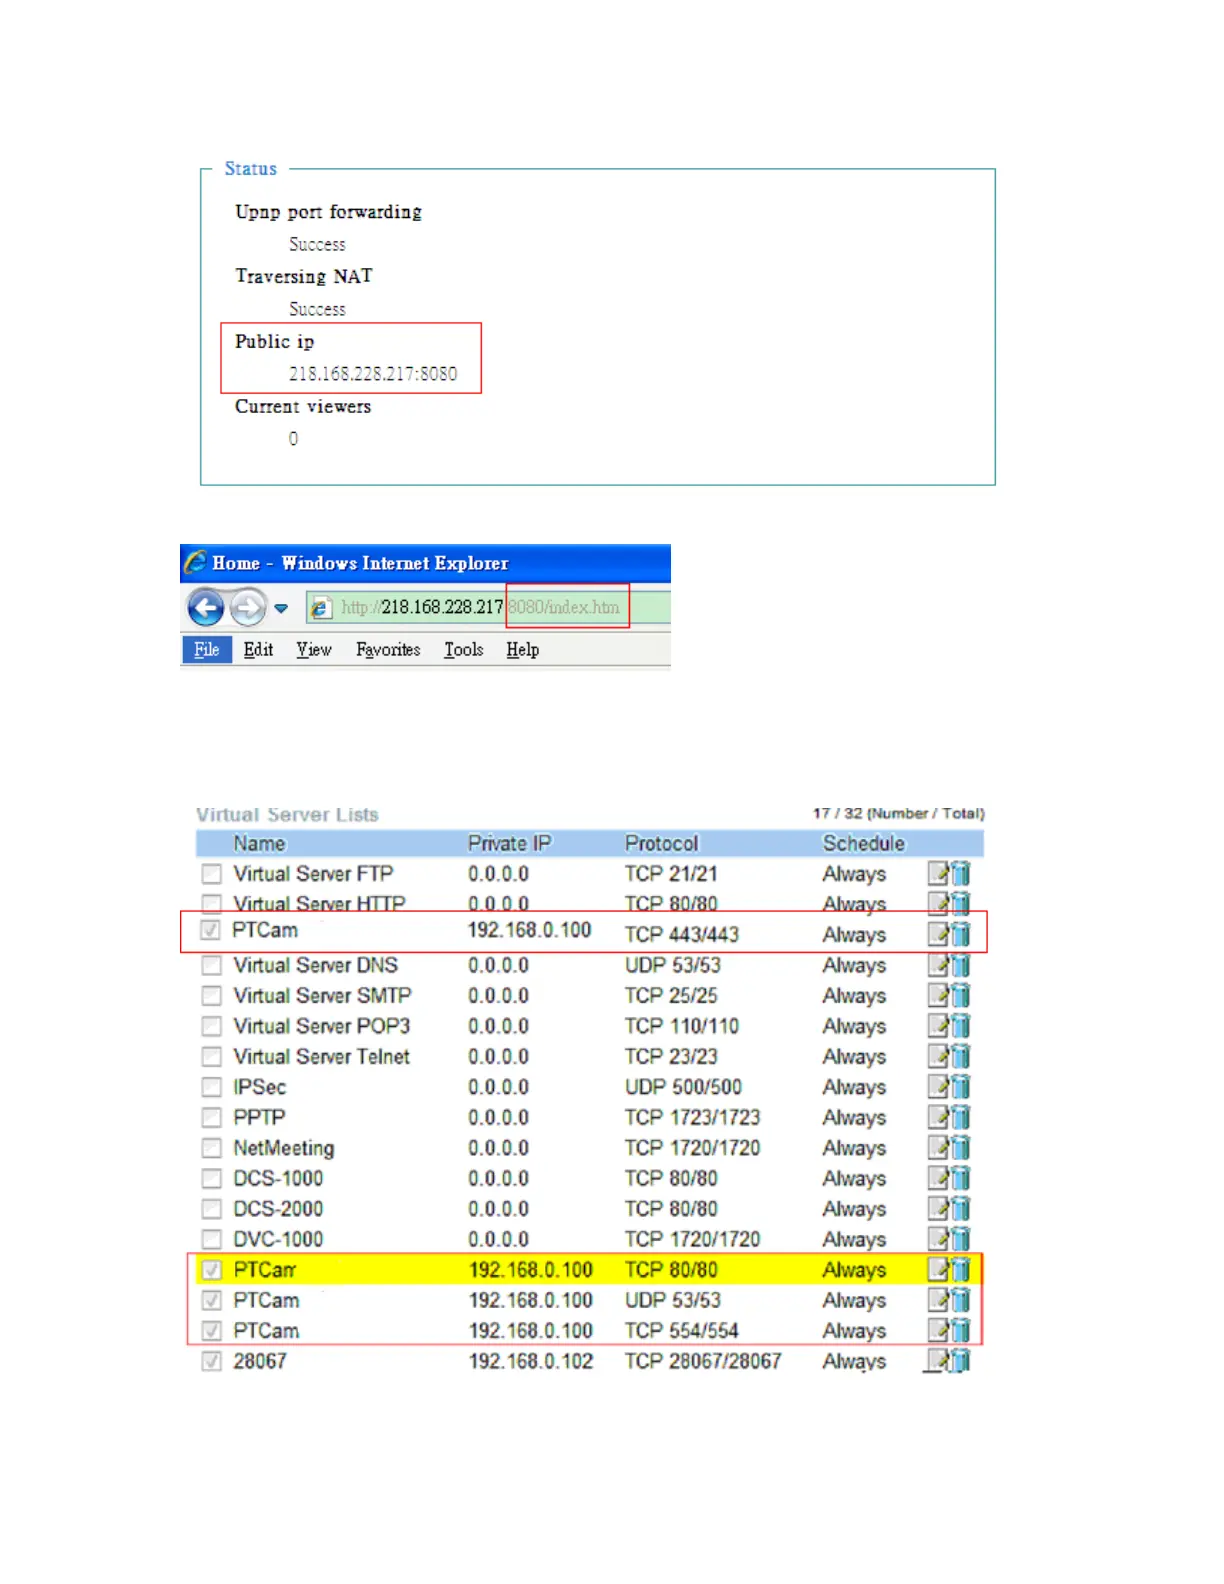Edit the Virtual Server DNS entry
This screenshot has height=1584, width=1224.
[938, 965]
